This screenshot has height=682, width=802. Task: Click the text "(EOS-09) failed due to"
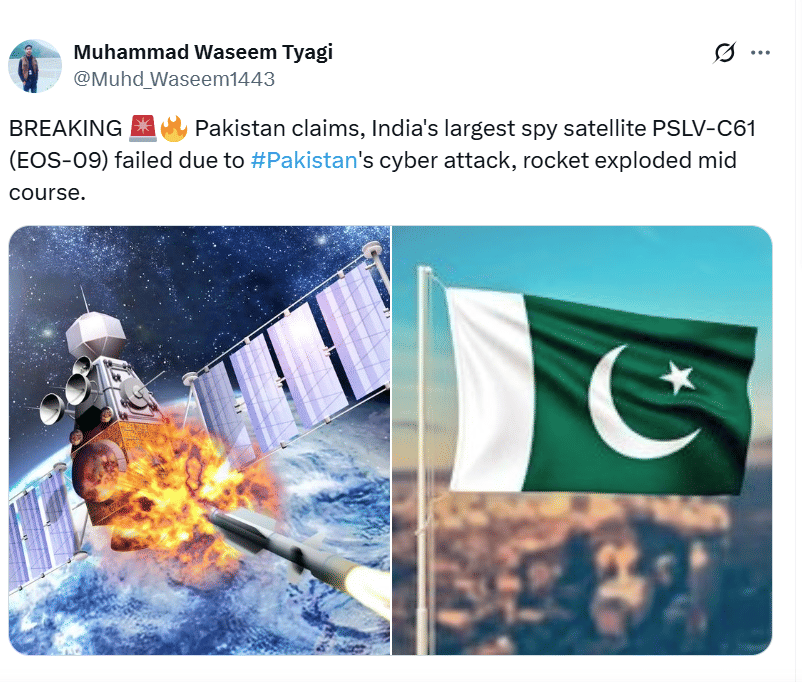coord(127,161)
